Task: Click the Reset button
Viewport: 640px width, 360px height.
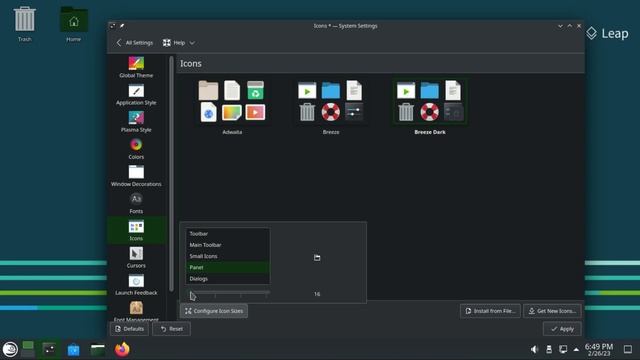Action: 171,329
